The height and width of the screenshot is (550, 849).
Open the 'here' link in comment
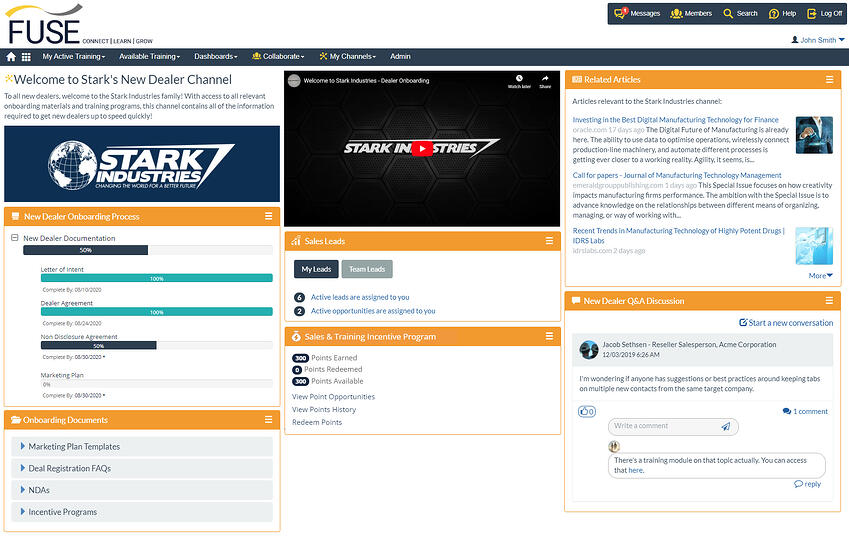point(636,470)
